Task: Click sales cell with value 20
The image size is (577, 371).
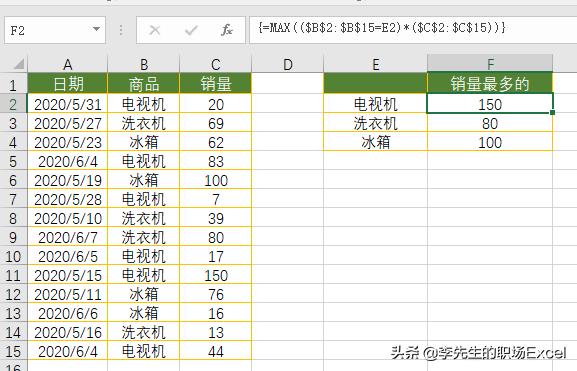Action: [x=216, y=104]
